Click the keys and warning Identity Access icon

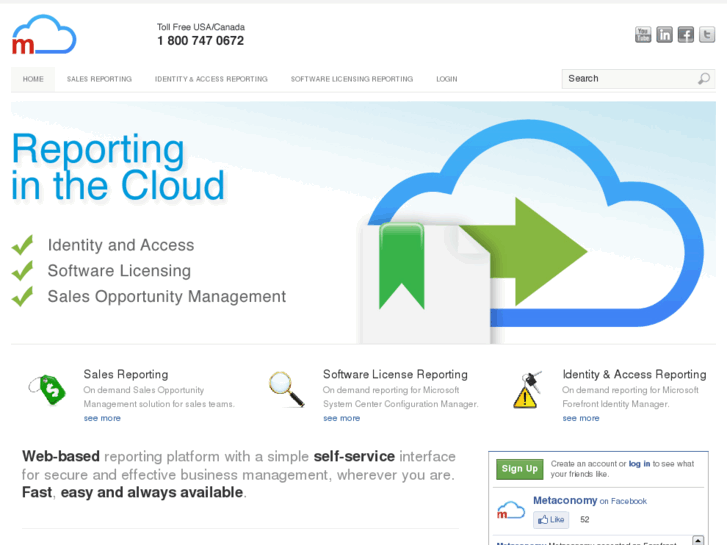coord(528,390)
